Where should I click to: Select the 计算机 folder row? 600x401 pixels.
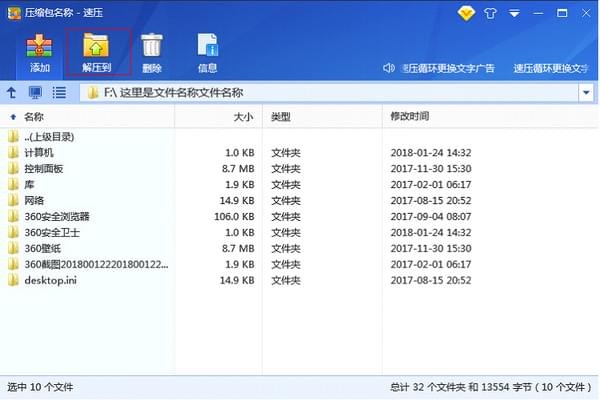(x=38, y=153)
